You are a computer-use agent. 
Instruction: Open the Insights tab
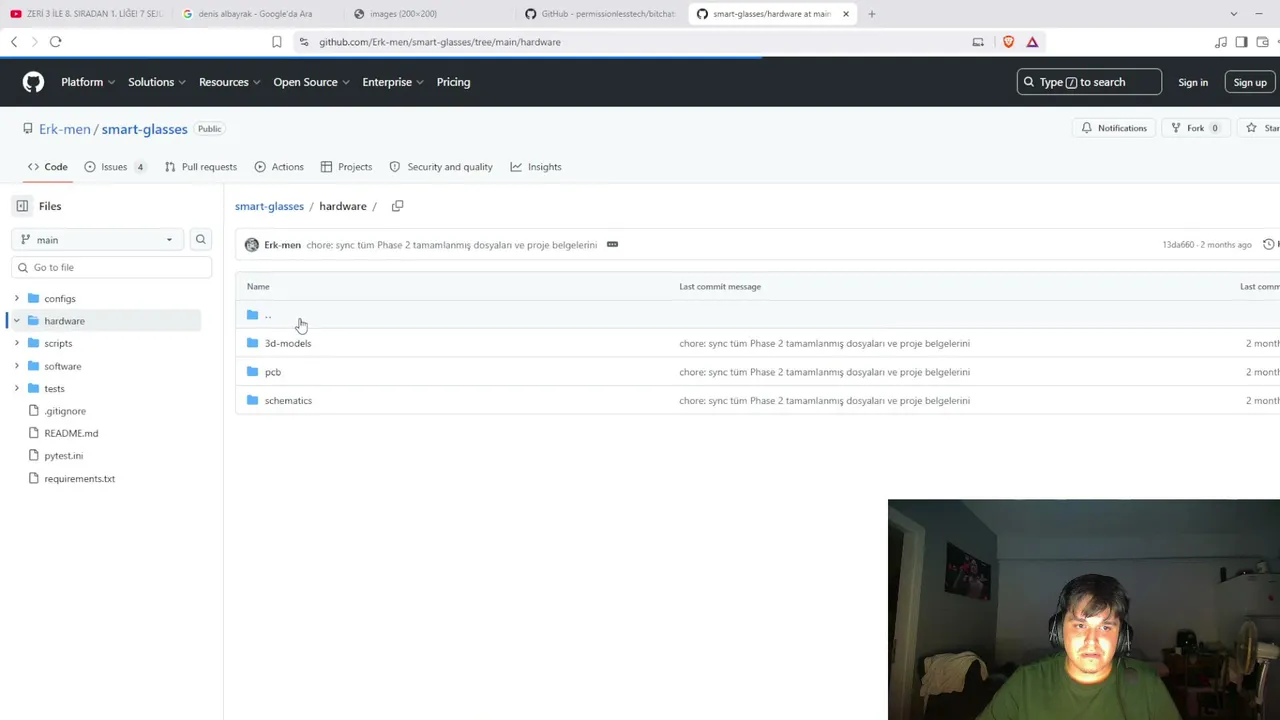click(536, 167)
